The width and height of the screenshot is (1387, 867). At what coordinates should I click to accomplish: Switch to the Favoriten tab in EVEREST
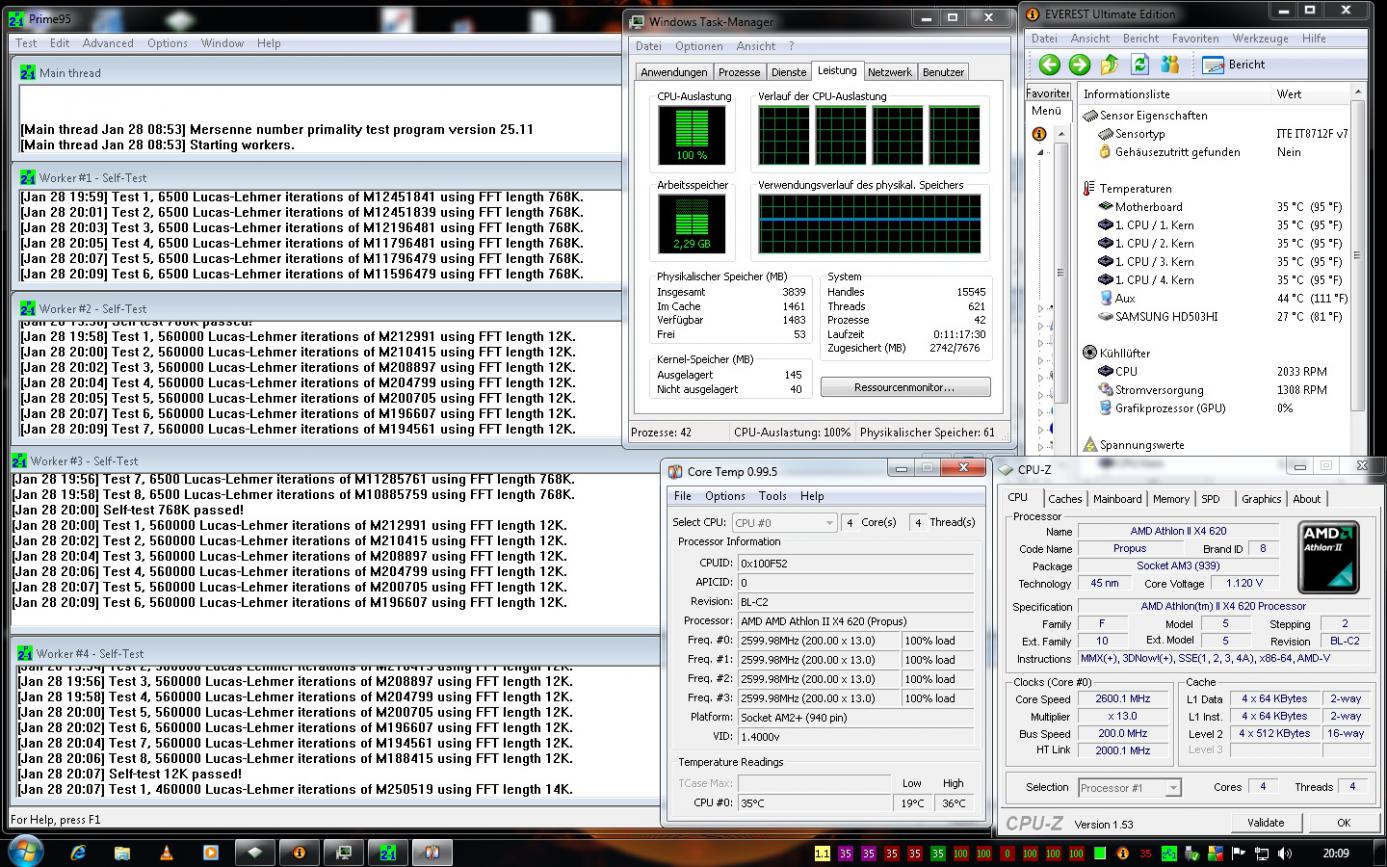click(1047, 92)
